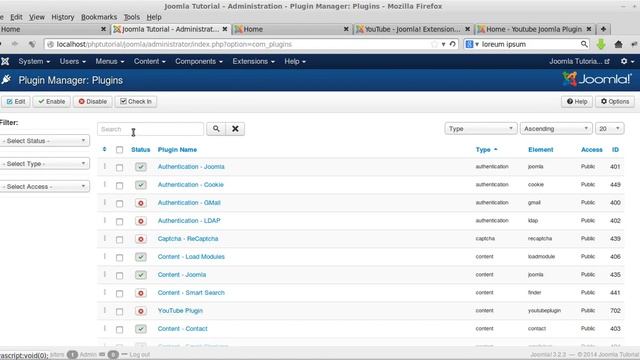Viewport: 640px width, 360px height.
Task: Click search-bar magnifier in Firefox search box
Action: (x=584, y=44)
